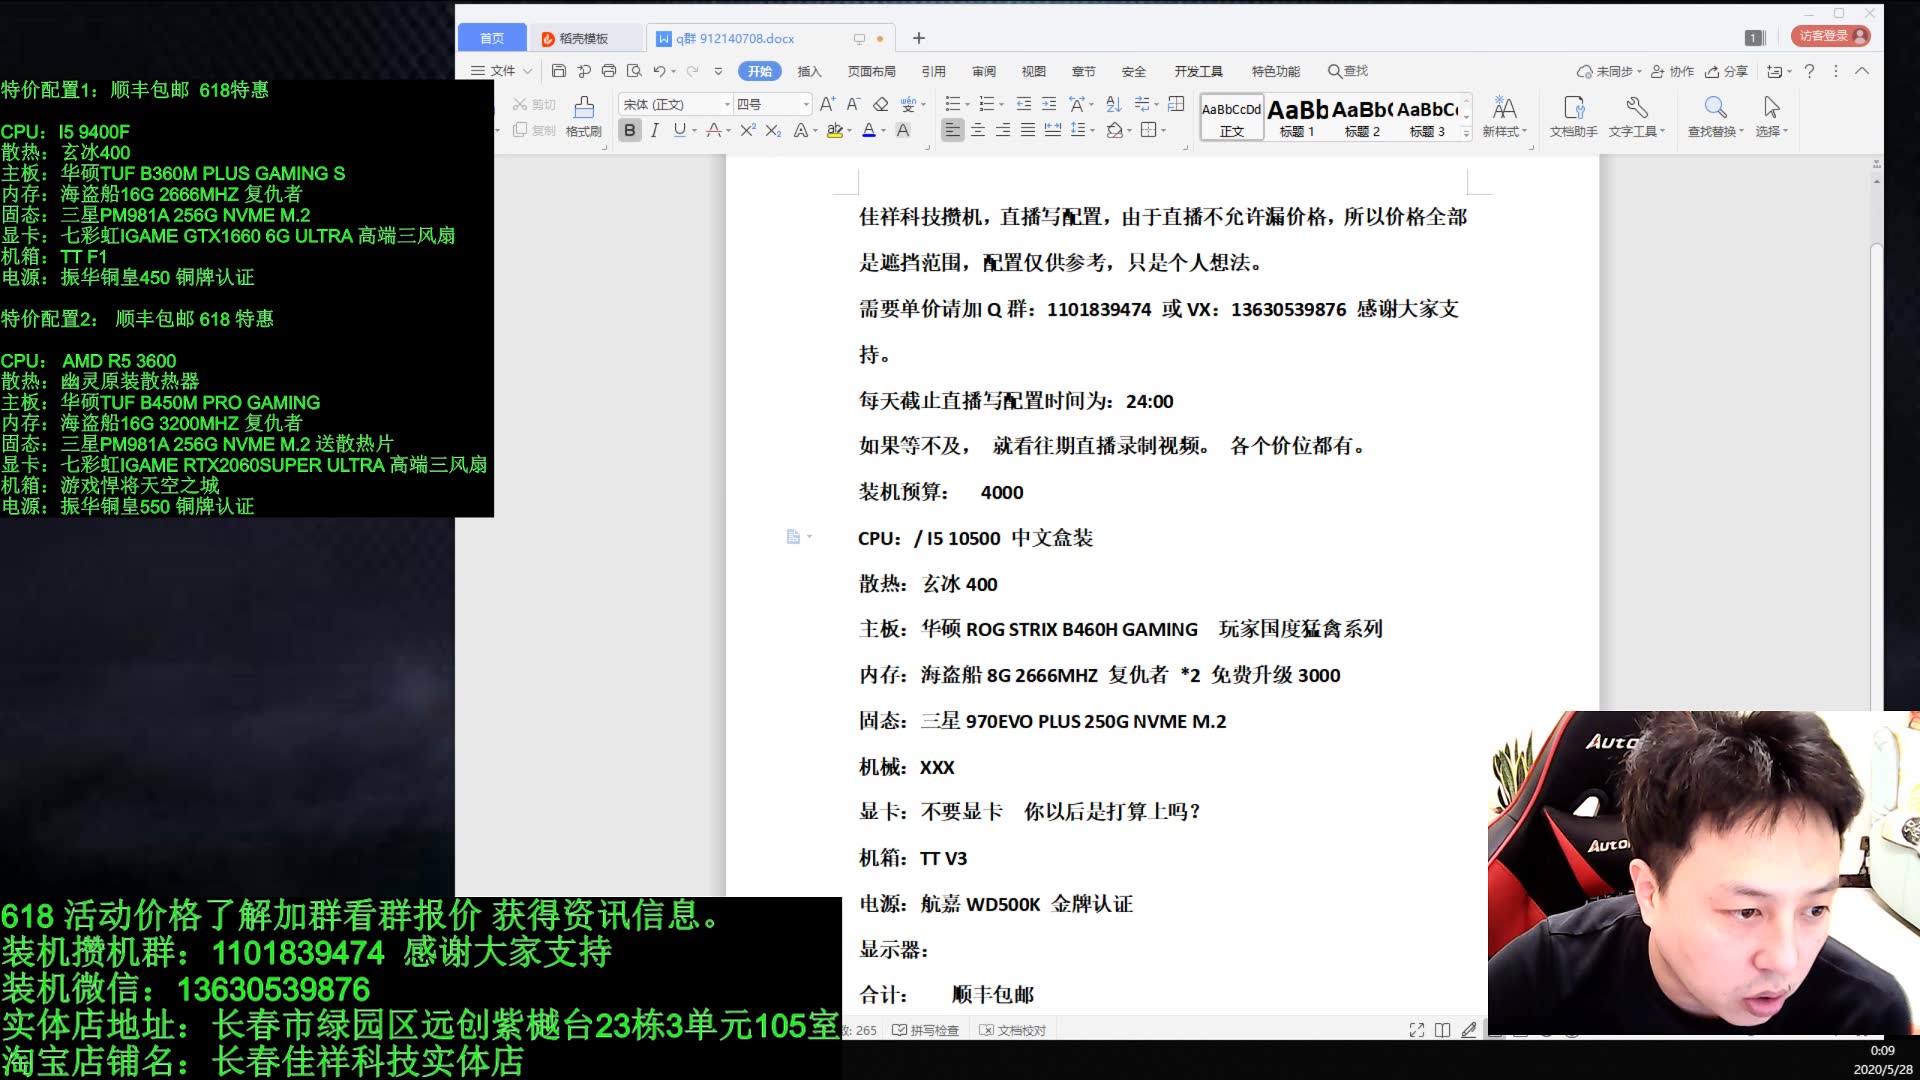Viewport: 1920px width, 1080px height.
Task: Click the Increase Indent icon
Action: (x=1049, y=104)
